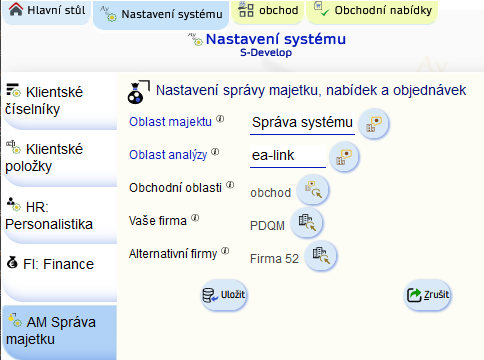Click the grid icon on obchod tab
The width and height of the screenshot is (484, 360).
[x=246, y=9]
